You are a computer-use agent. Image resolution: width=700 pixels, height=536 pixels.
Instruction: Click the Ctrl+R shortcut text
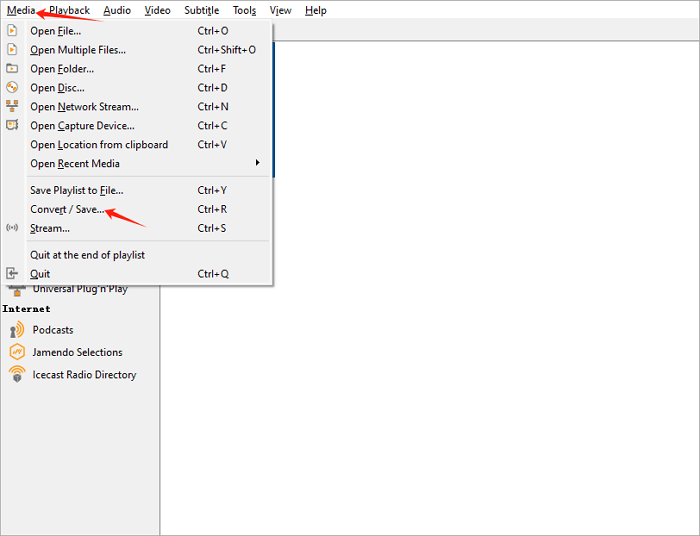coord(212,209)
